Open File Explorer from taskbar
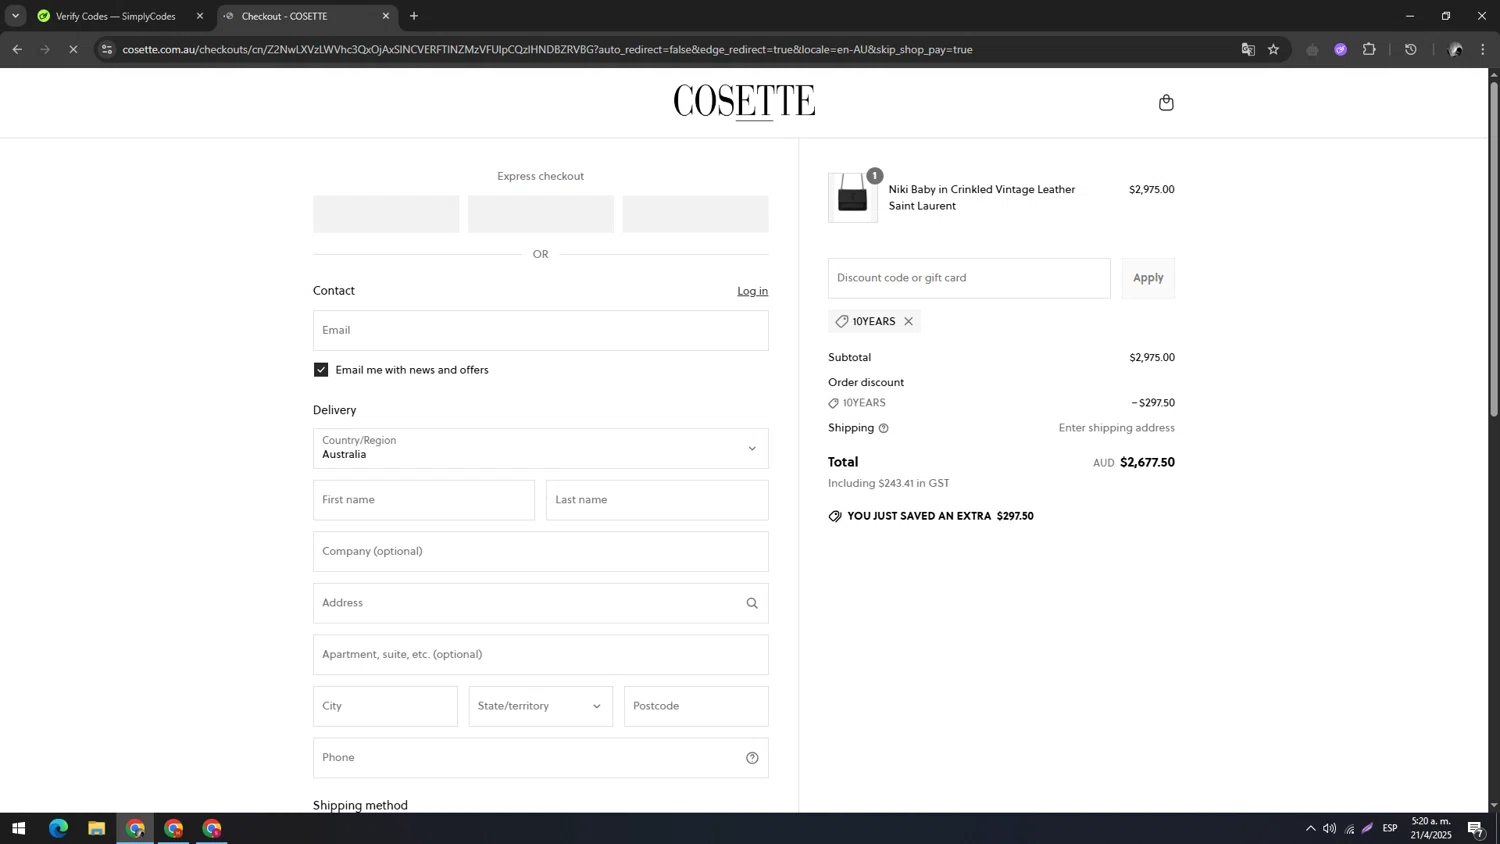 (x=96, y=828)
